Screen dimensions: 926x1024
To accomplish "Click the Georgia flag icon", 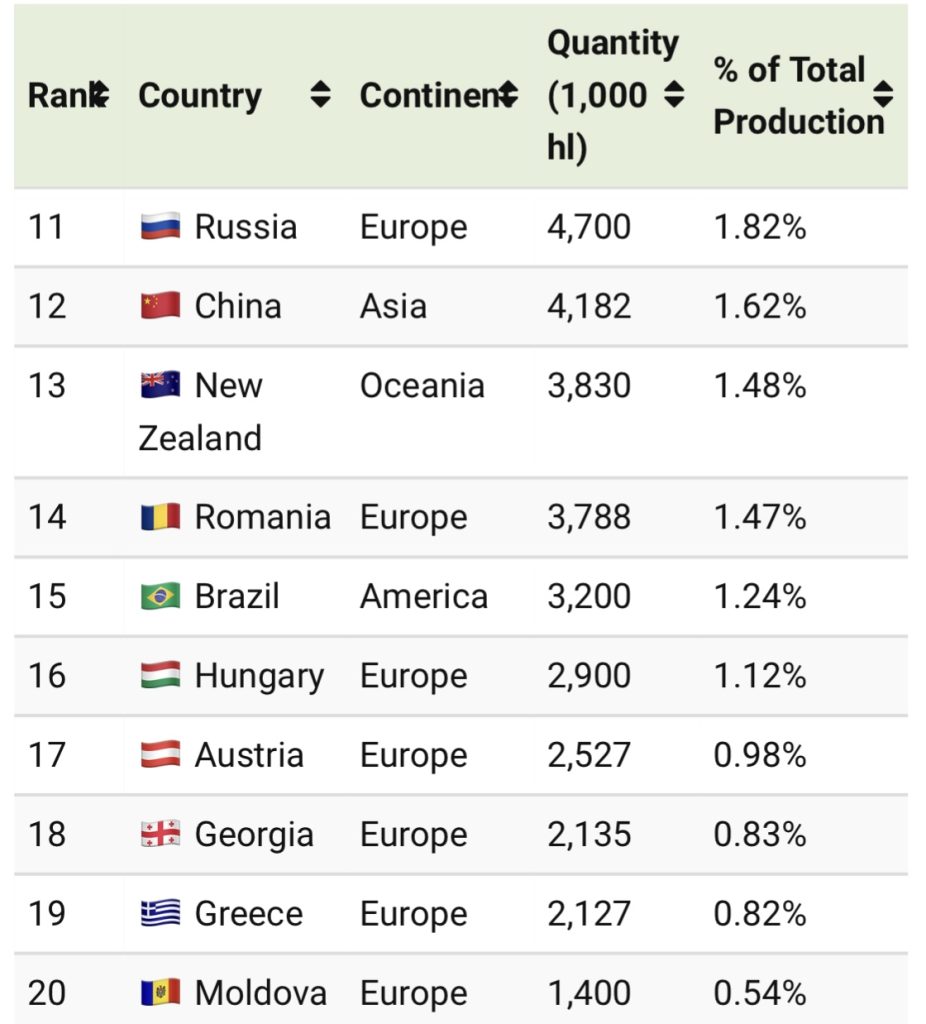I will [x=157, y=833].
